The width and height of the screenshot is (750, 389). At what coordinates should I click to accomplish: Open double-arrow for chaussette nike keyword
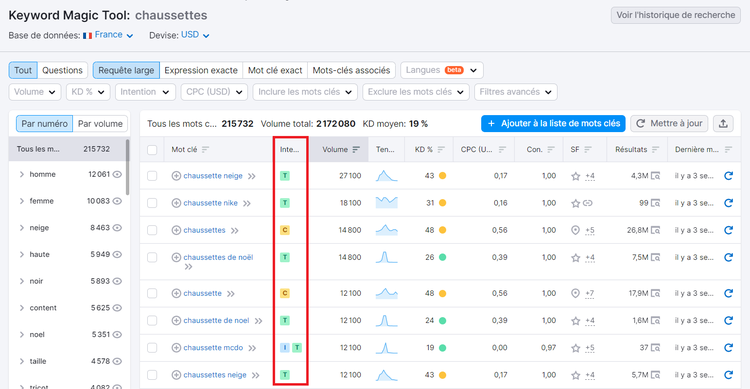tap(247, 203)
